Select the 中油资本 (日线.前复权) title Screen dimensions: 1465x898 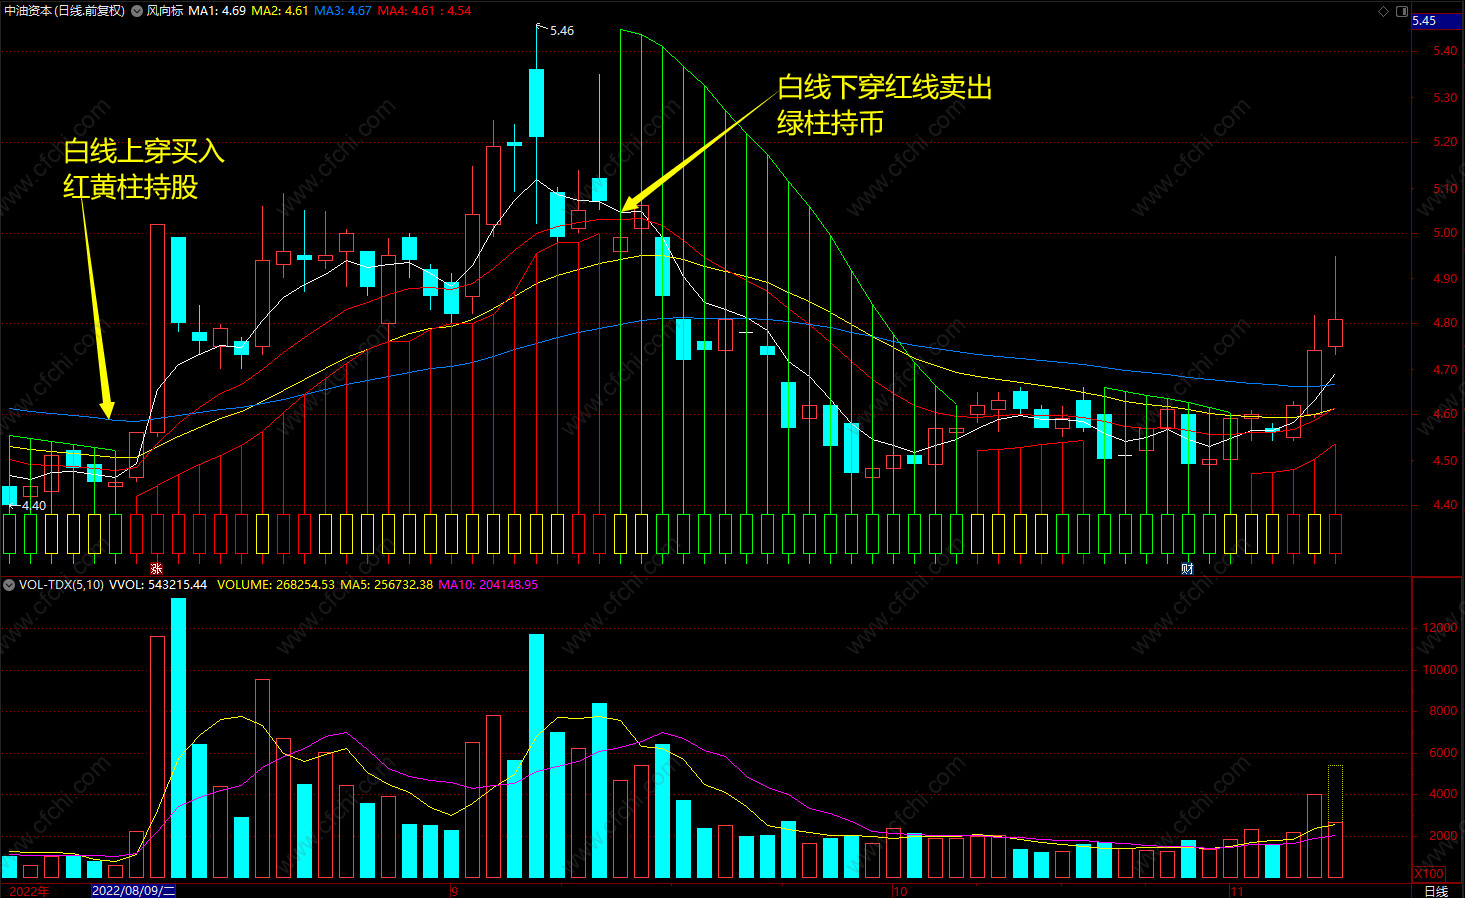[64, 11]
